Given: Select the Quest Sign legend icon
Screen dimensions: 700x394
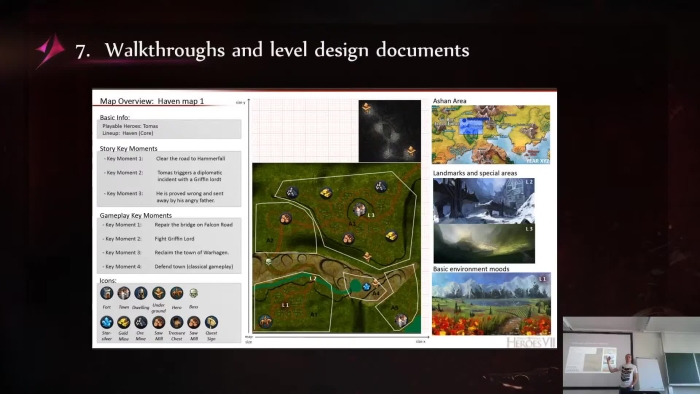Looking at the screenshot, I should (x=211, y=322).
